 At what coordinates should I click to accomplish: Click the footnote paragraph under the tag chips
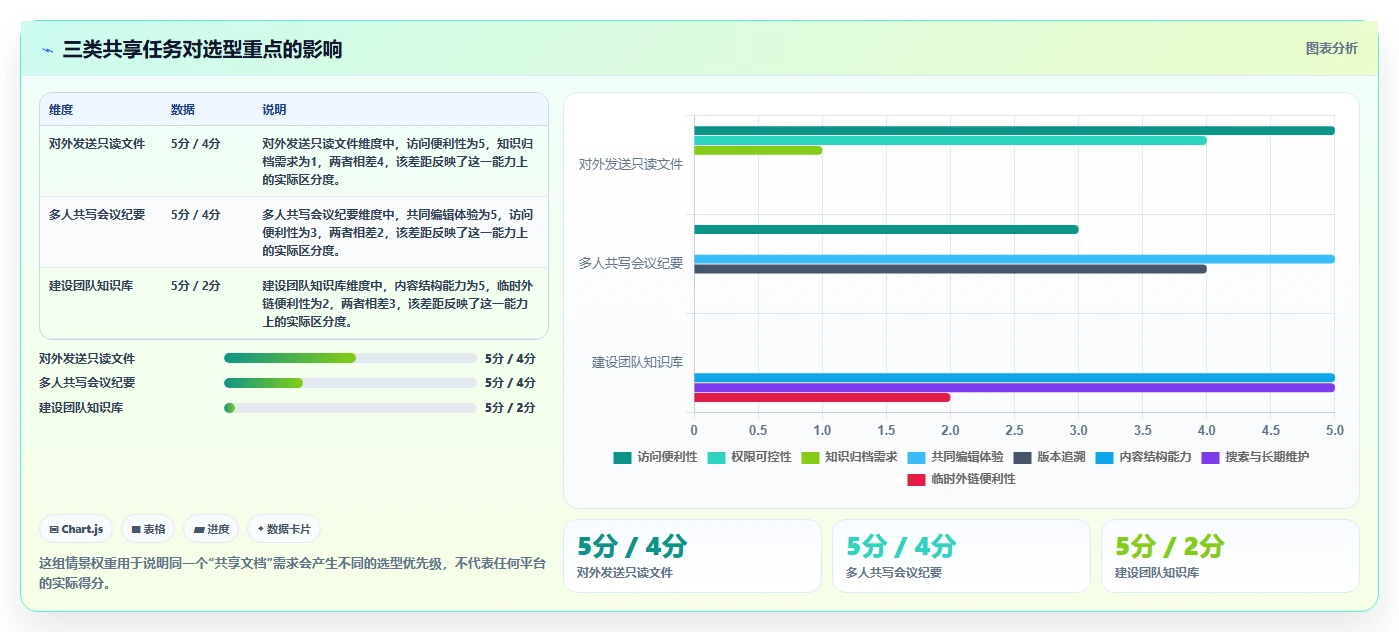tap(292, 573)
